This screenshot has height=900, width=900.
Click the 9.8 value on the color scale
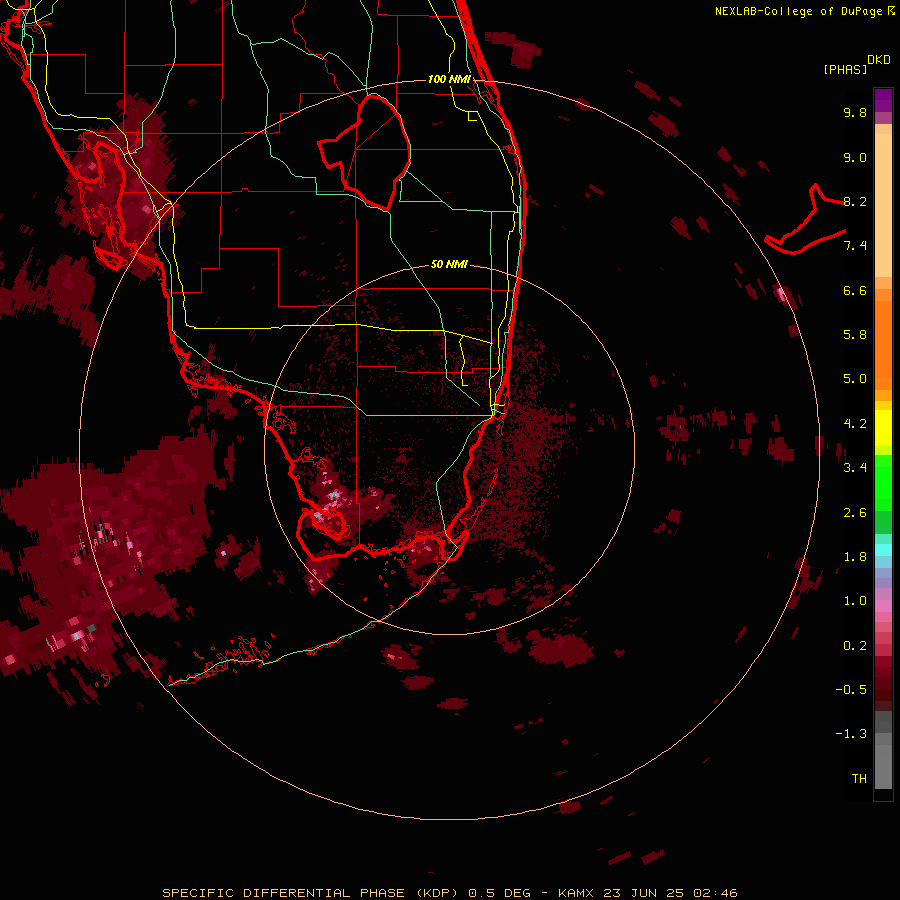[855, 112]
